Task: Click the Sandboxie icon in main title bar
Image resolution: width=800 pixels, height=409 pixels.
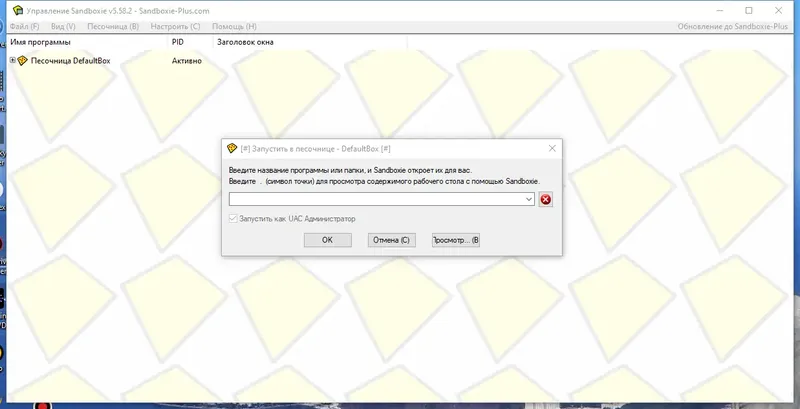Action: (x=17, y=11)
